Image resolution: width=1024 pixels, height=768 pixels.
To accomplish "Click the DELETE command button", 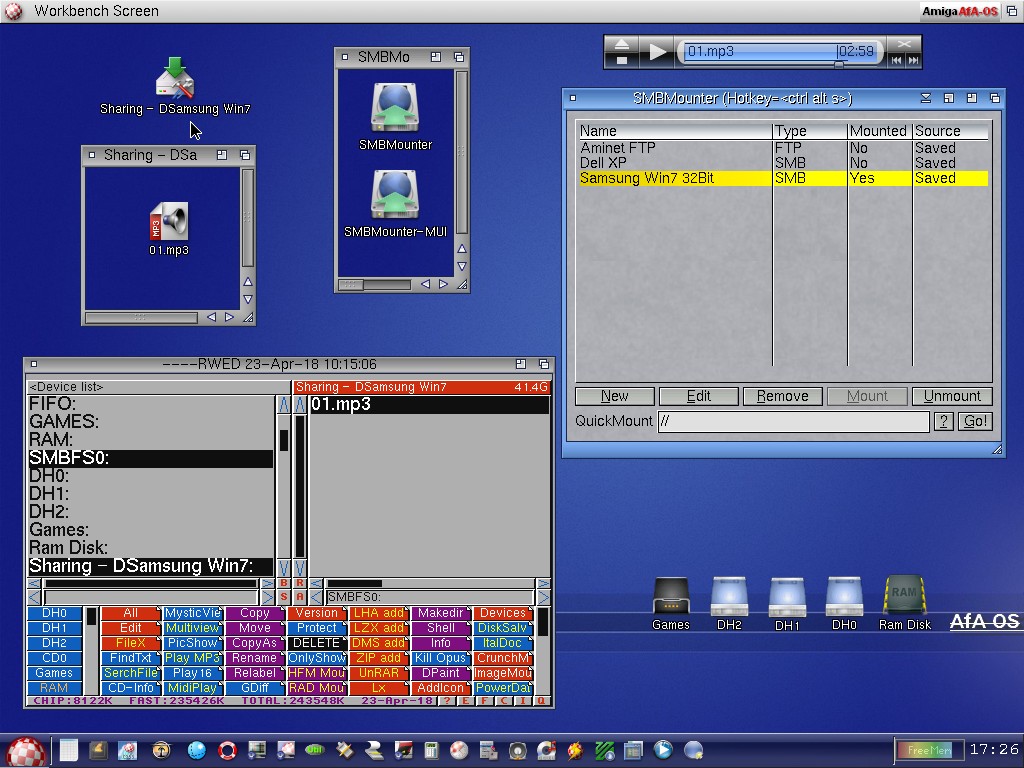I will tap(316, 643).
